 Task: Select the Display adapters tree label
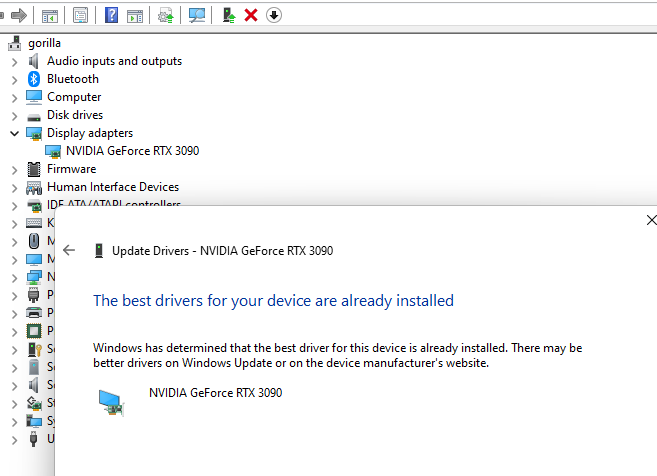(90, 133)
